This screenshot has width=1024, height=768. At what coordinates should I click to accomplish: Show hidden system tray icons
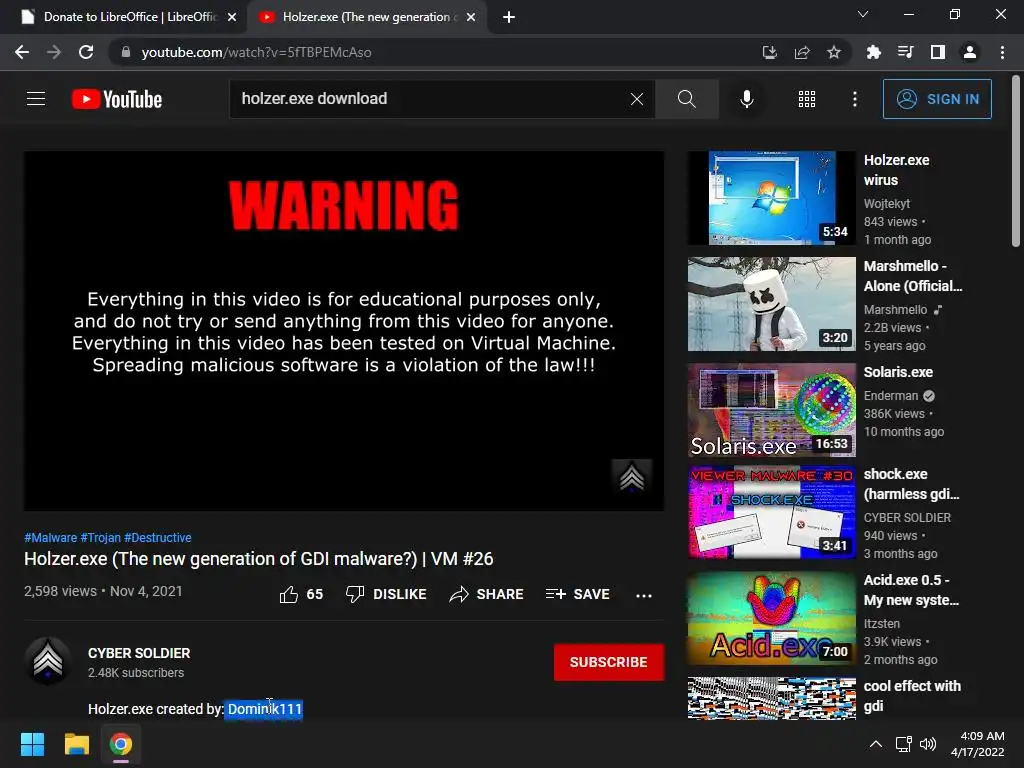[x=876, y=744]
